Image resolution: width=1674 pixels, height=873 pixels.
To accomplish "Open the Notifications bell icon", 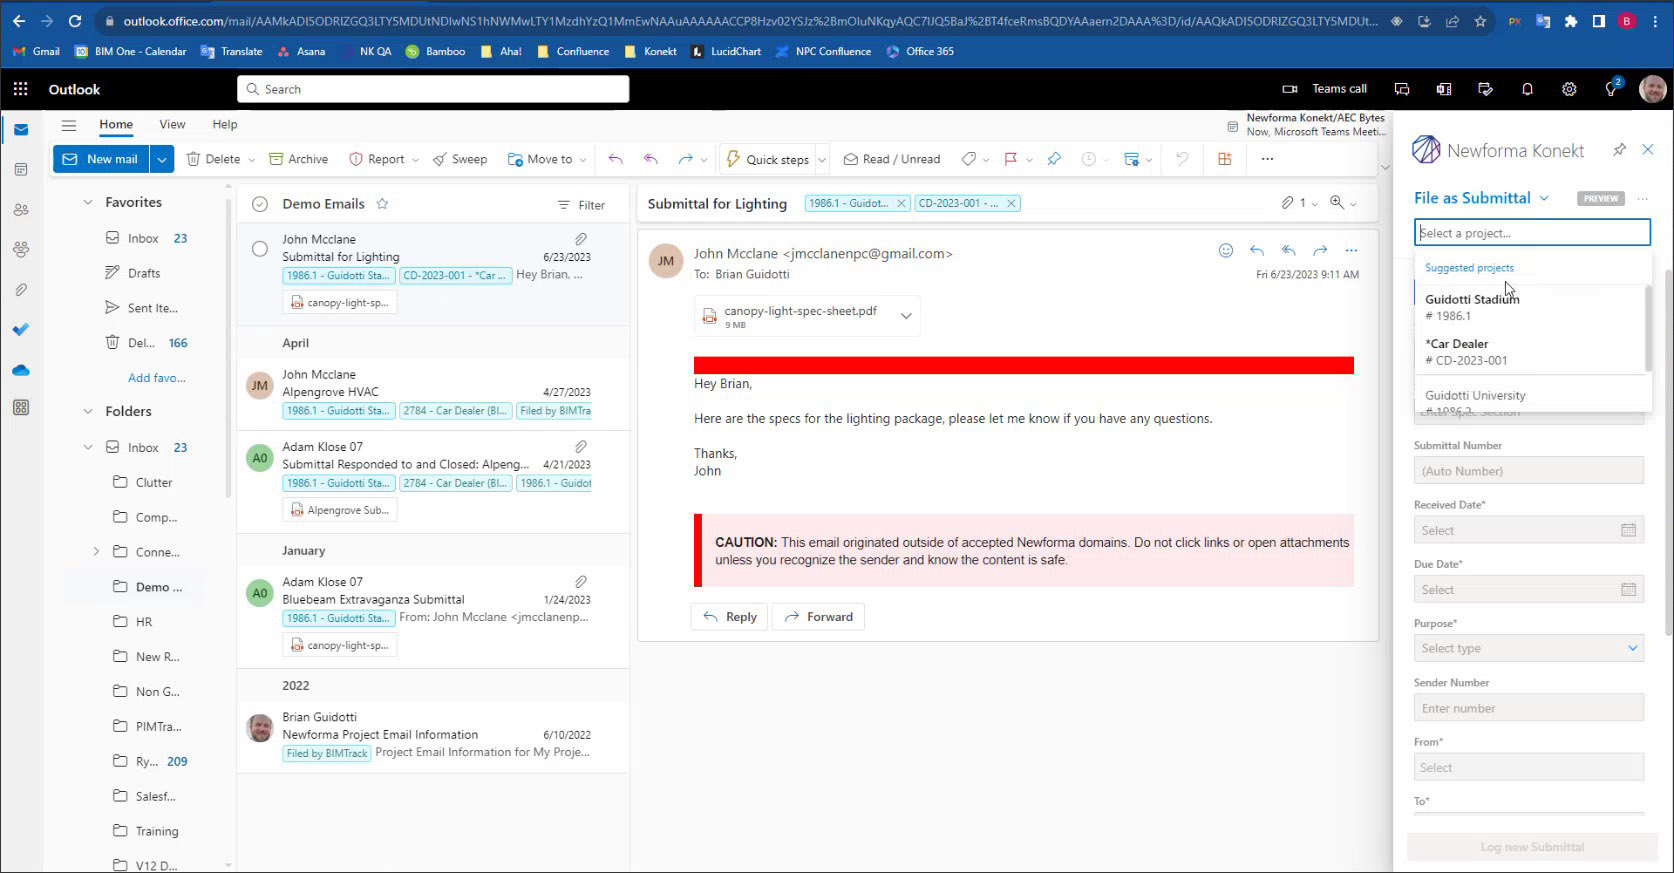I will 1527,89.
